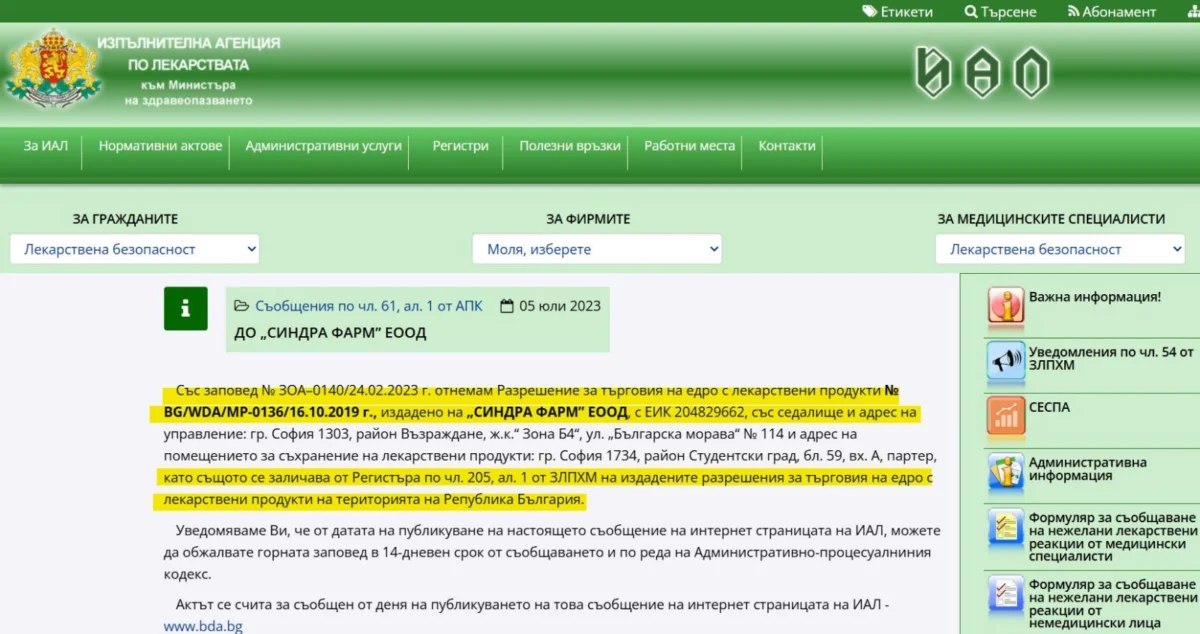This screenshot has width=1200, height=634.
Task: Open form link for немедицински лица reactions
Action: (x=1113, y=603)
